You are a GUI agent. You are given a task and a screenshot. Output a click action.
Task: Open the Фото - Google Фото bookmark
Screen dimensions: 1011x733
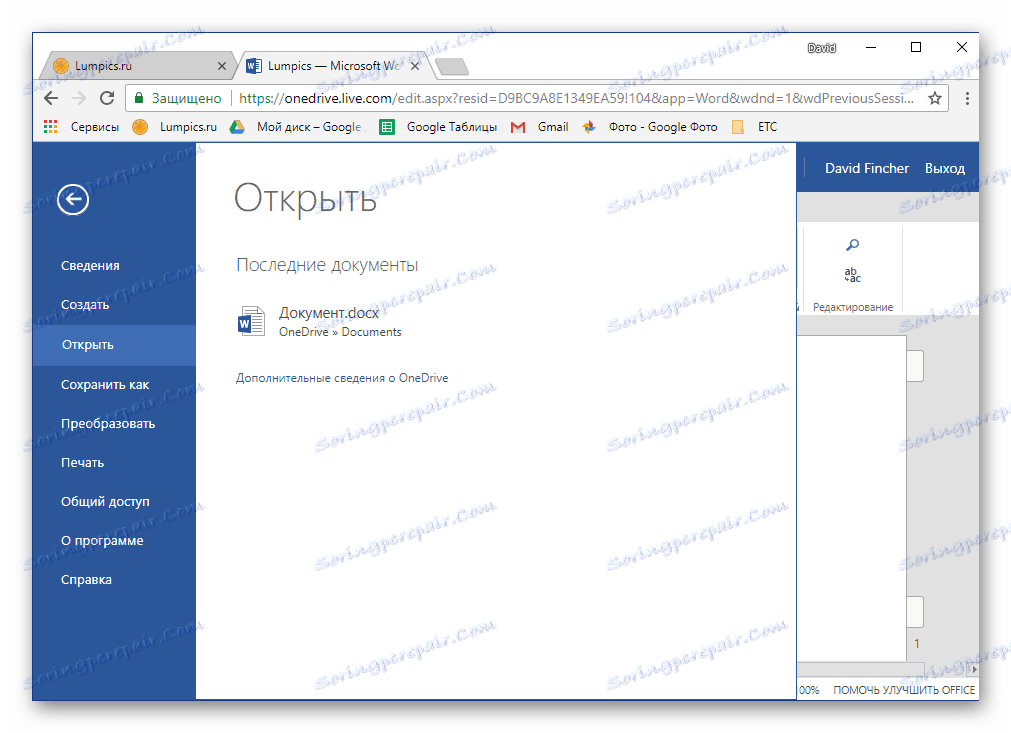pos(649,127)
